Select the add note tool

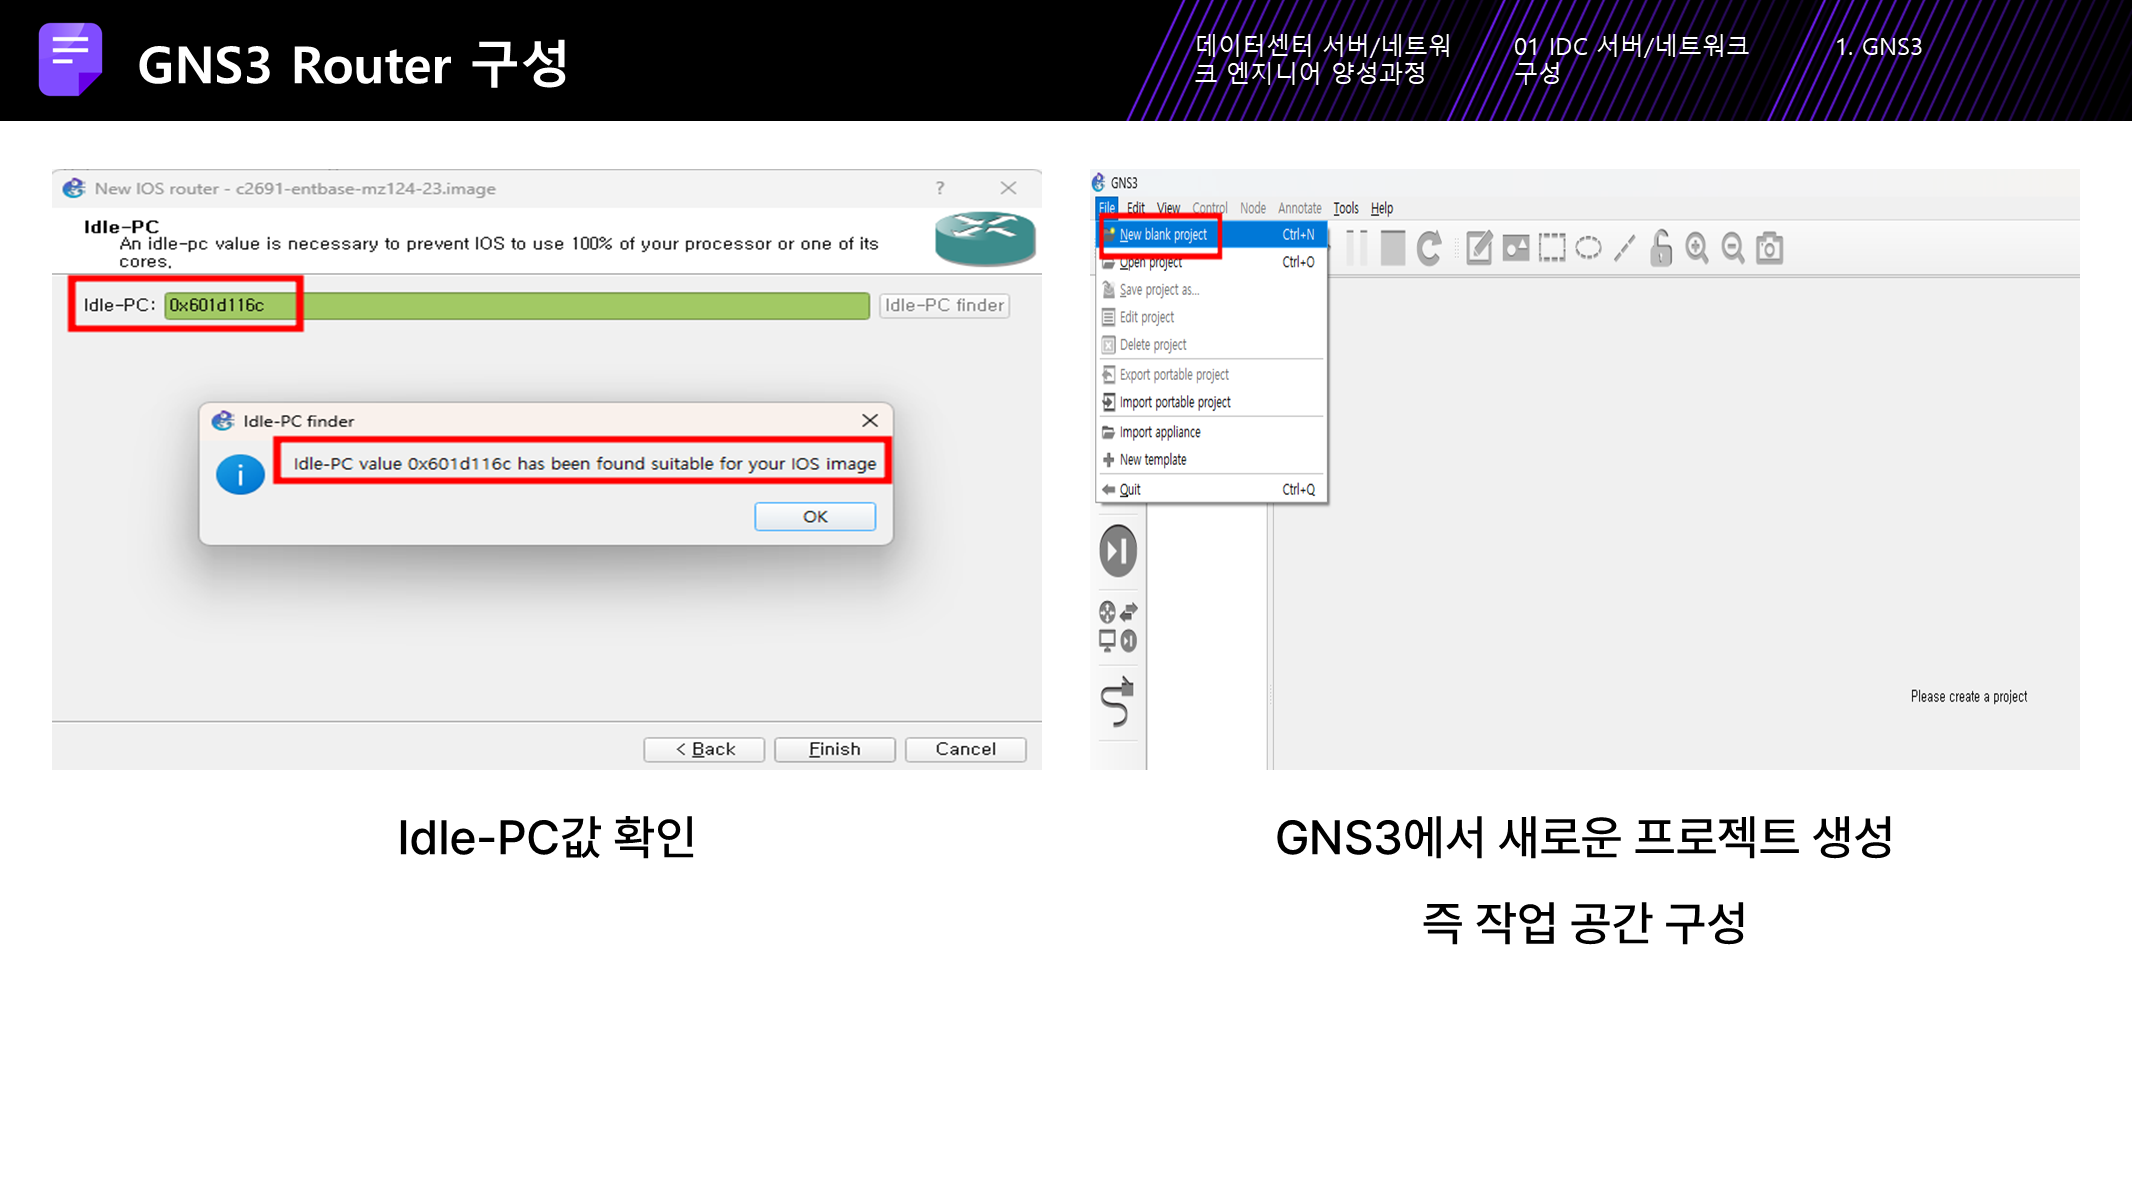[1479, 248]
